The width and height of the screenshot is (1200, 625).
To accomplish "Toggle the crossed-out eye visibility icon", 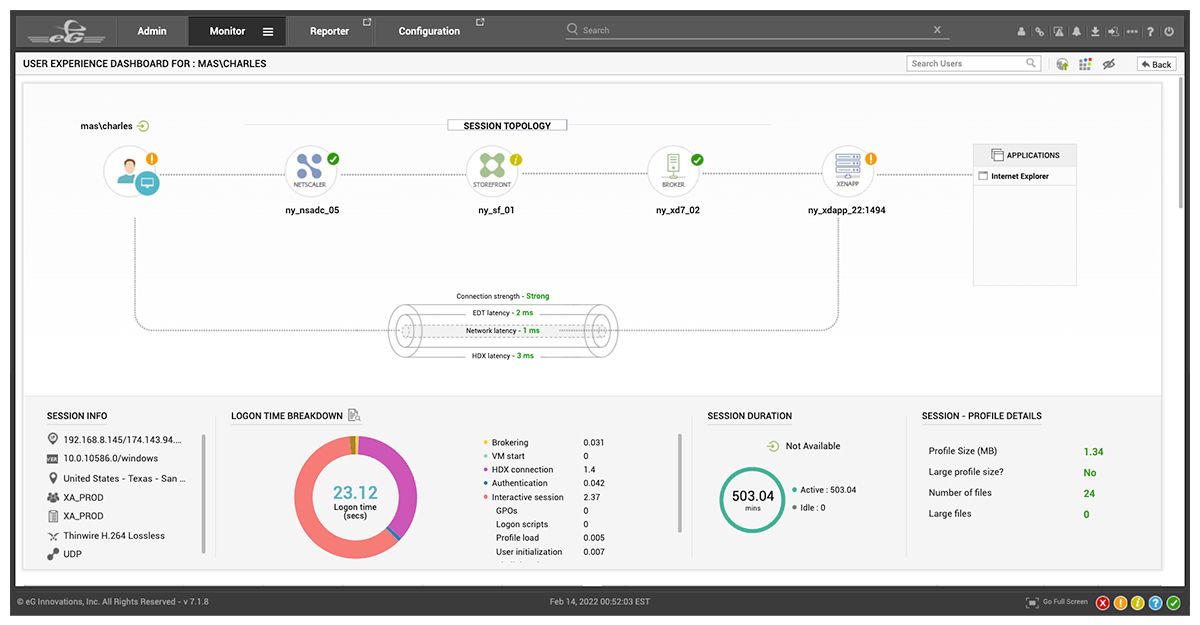I will click(x=1108, y=64).
